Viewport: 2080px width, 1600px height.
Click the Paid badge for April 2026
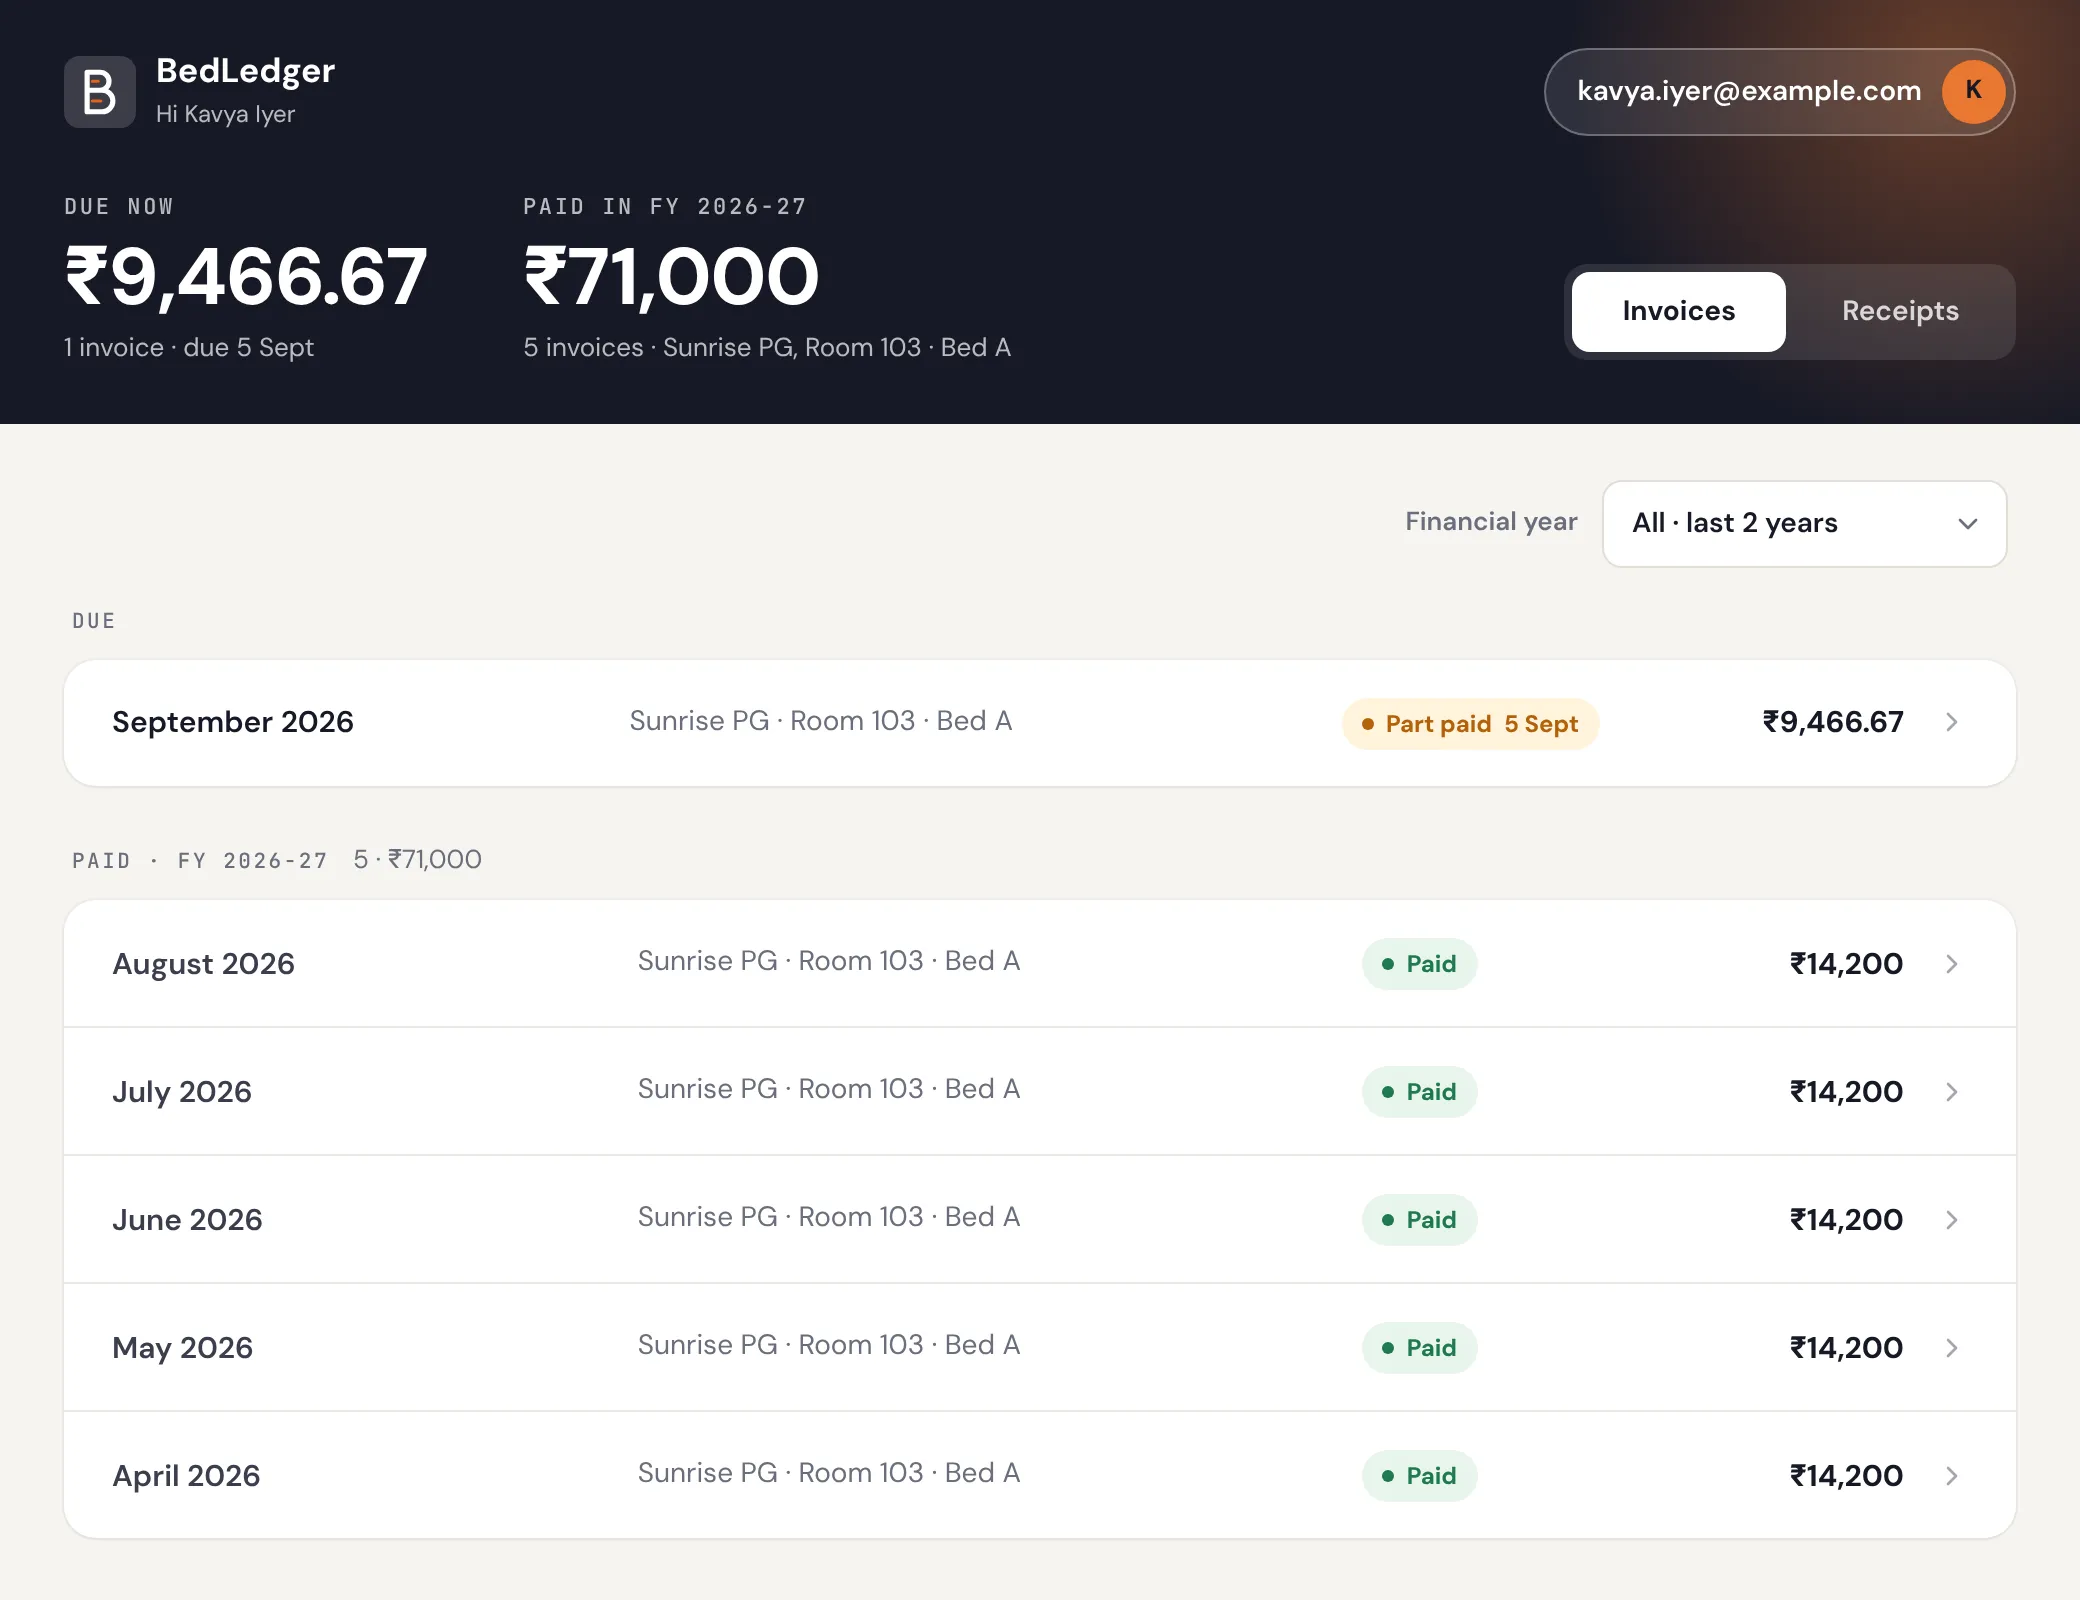[x=1419, y=1476]
